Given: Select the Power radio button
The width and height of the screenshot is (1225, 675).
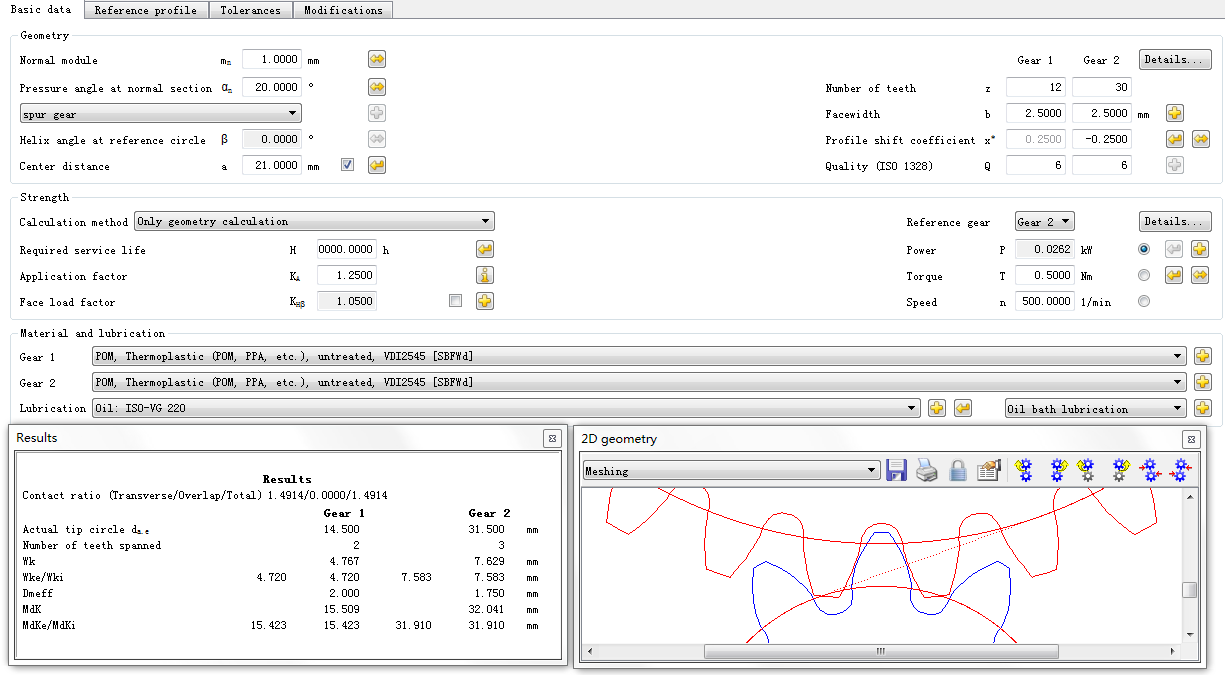Looking at the screenshot, I should pyautogui.click(x=1144, y=249).
